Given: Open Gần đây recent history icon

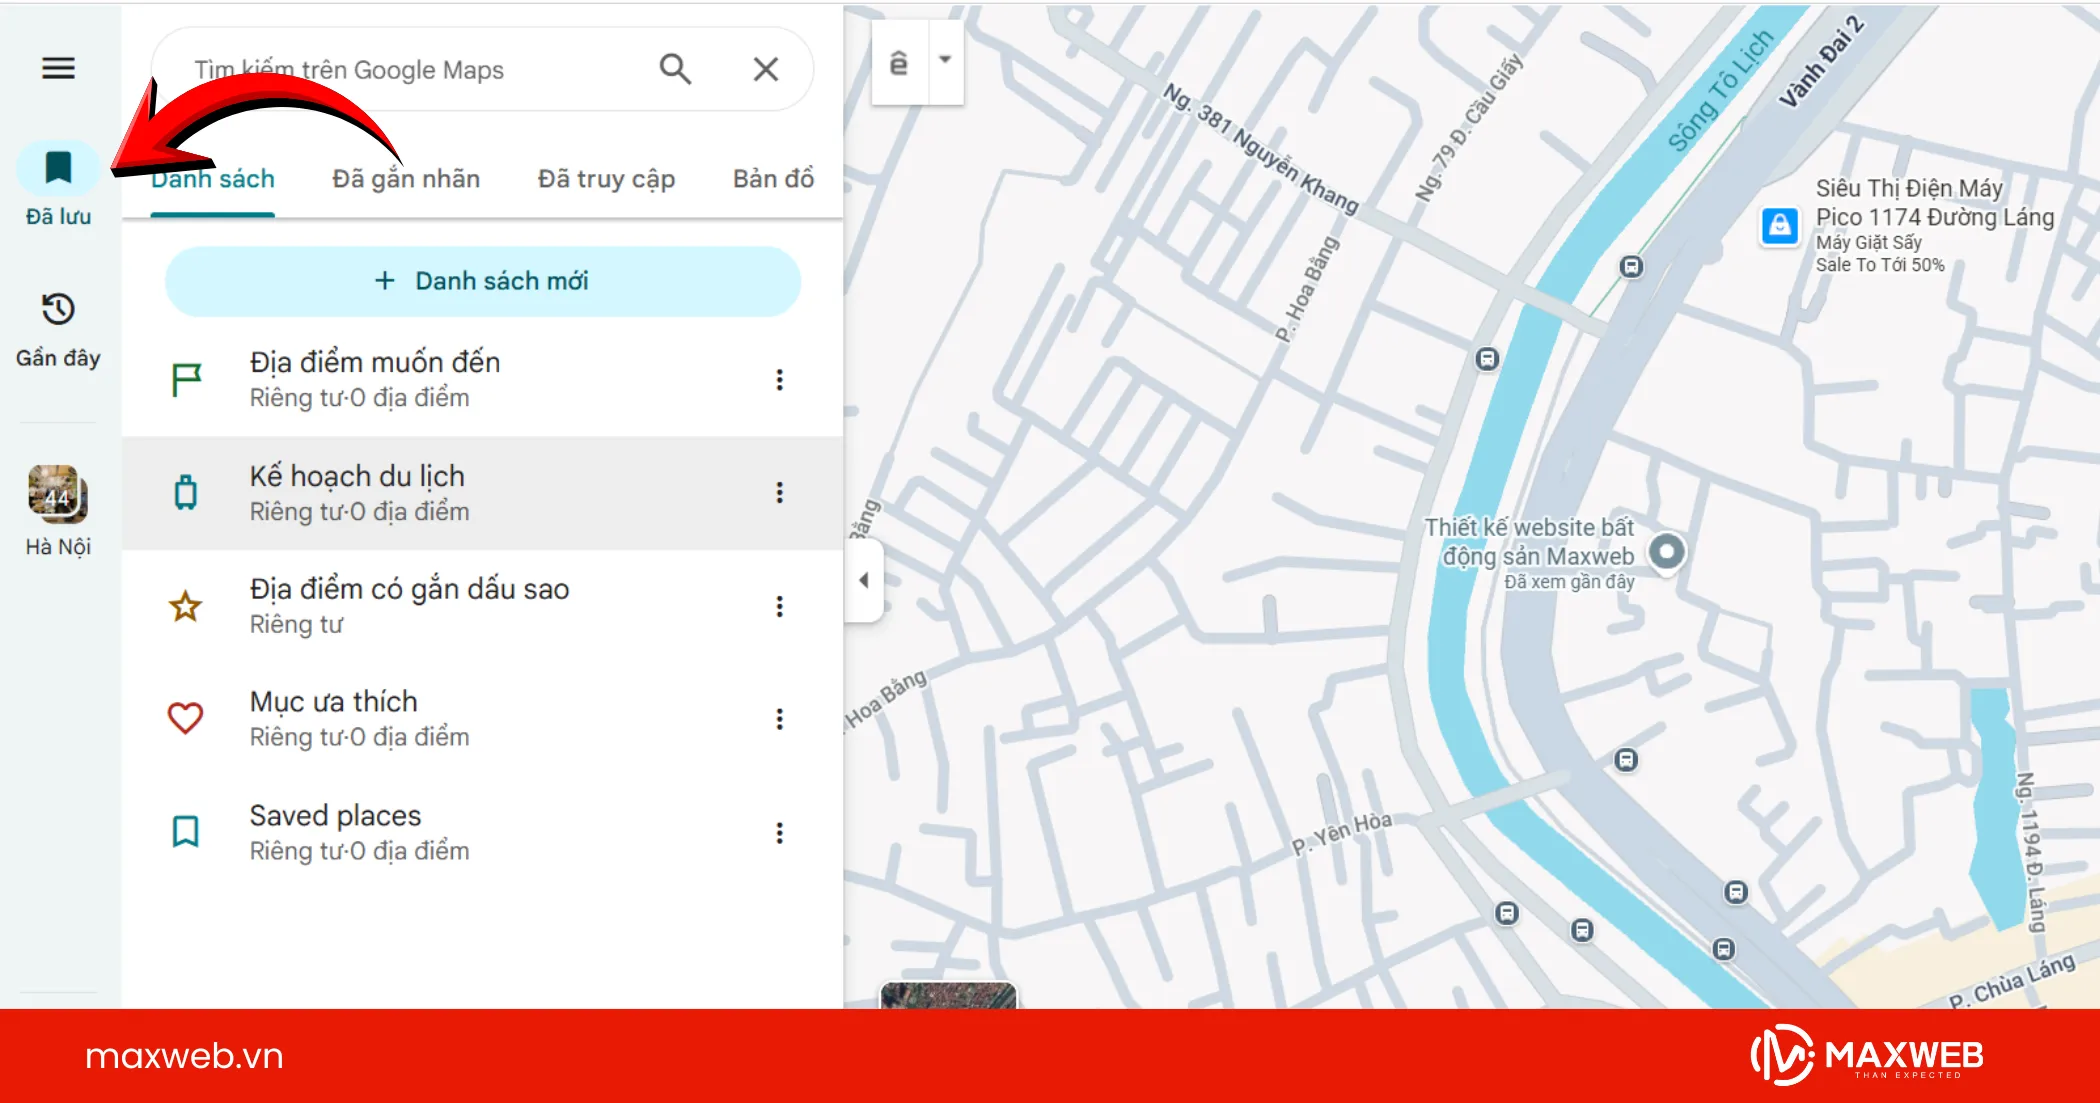Looking at the screenshot, I should (x=58, y=310).
